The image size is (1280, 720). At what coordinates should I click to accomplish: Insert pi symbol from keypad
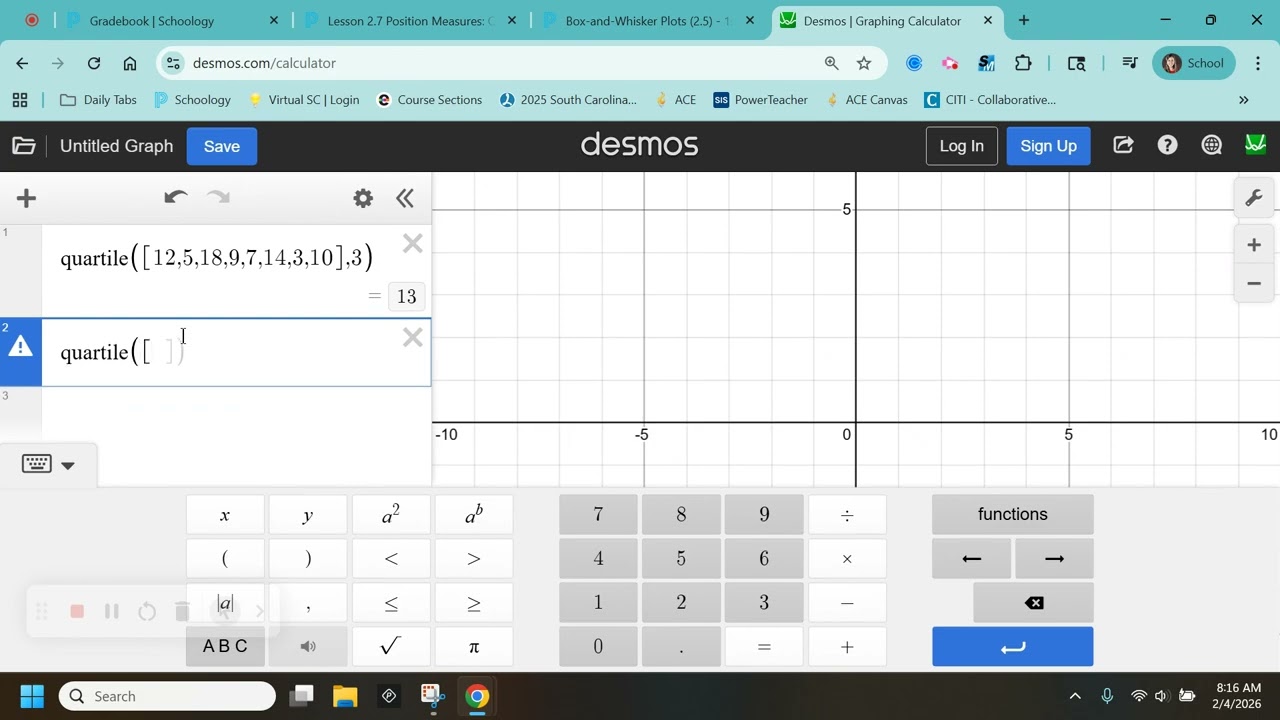(x=474, y=646)
